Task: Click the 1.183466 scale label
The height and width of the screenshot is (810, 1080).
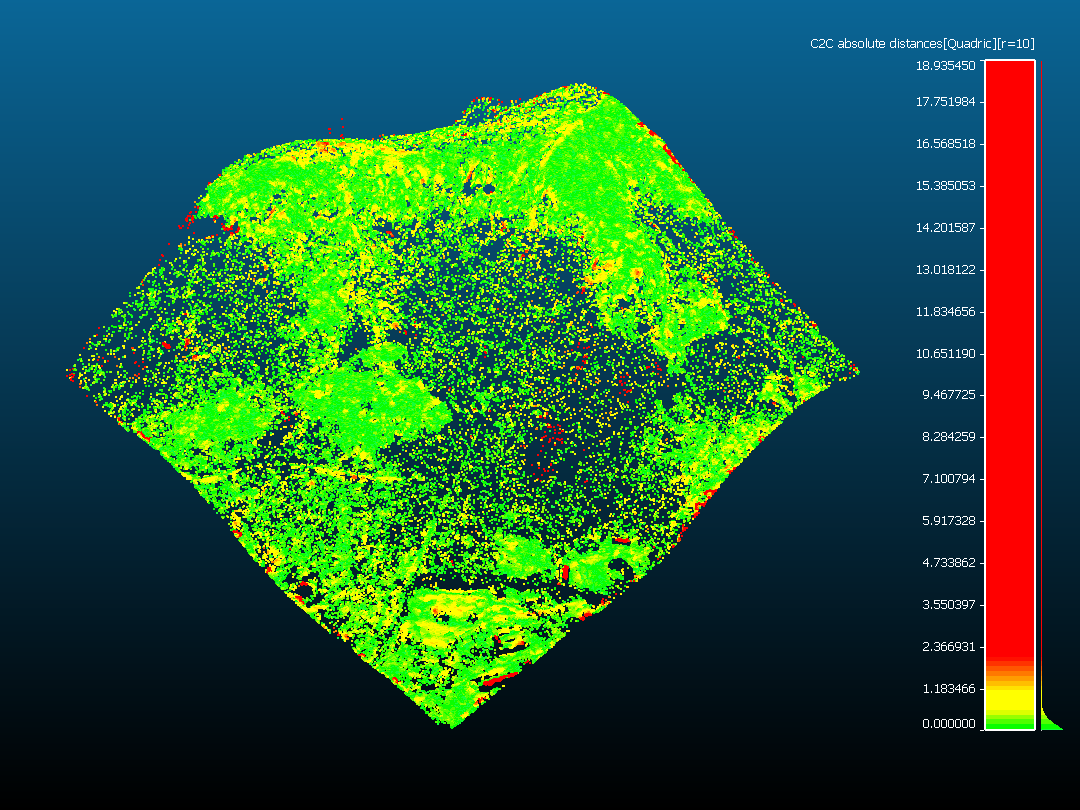Action: tap(948, 689)
